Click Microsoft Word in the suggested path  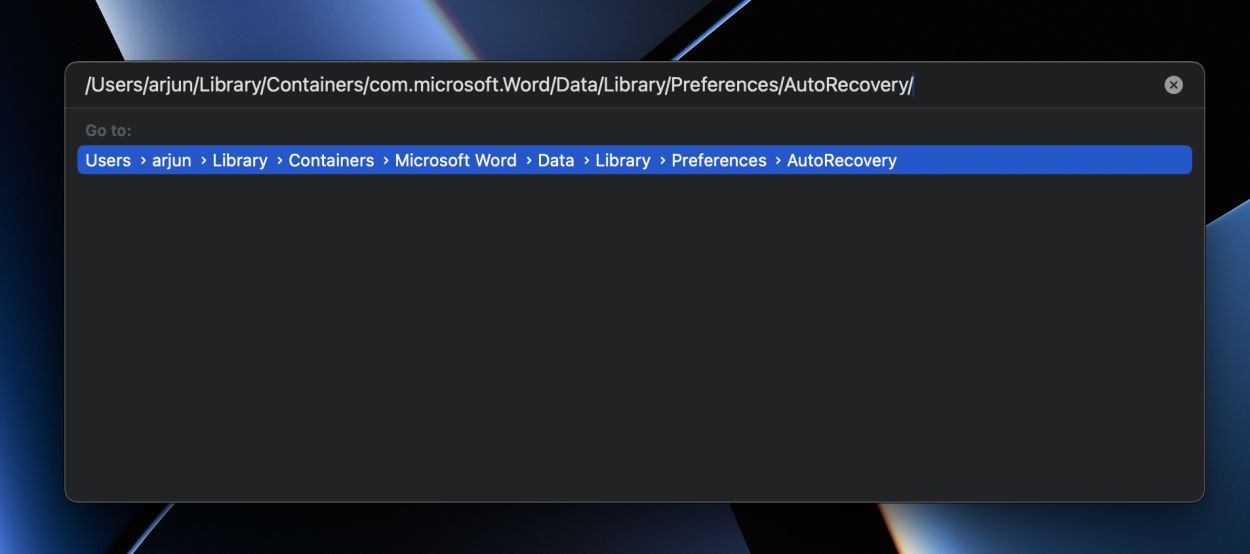coord(455,160)
